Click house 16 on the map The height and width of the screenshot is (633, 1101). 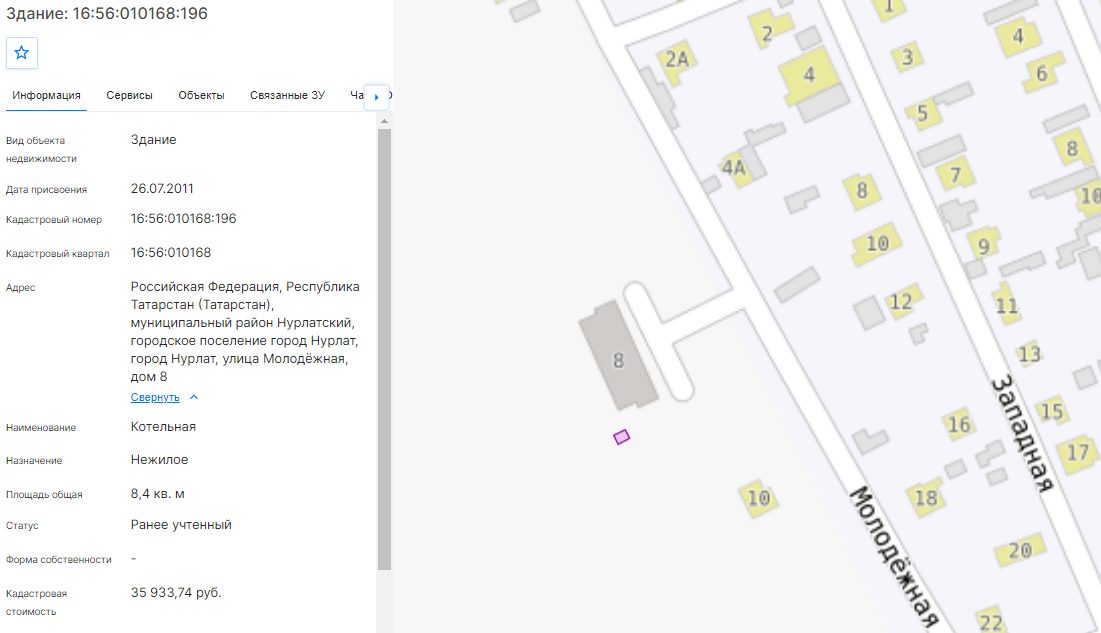(959, 424)
